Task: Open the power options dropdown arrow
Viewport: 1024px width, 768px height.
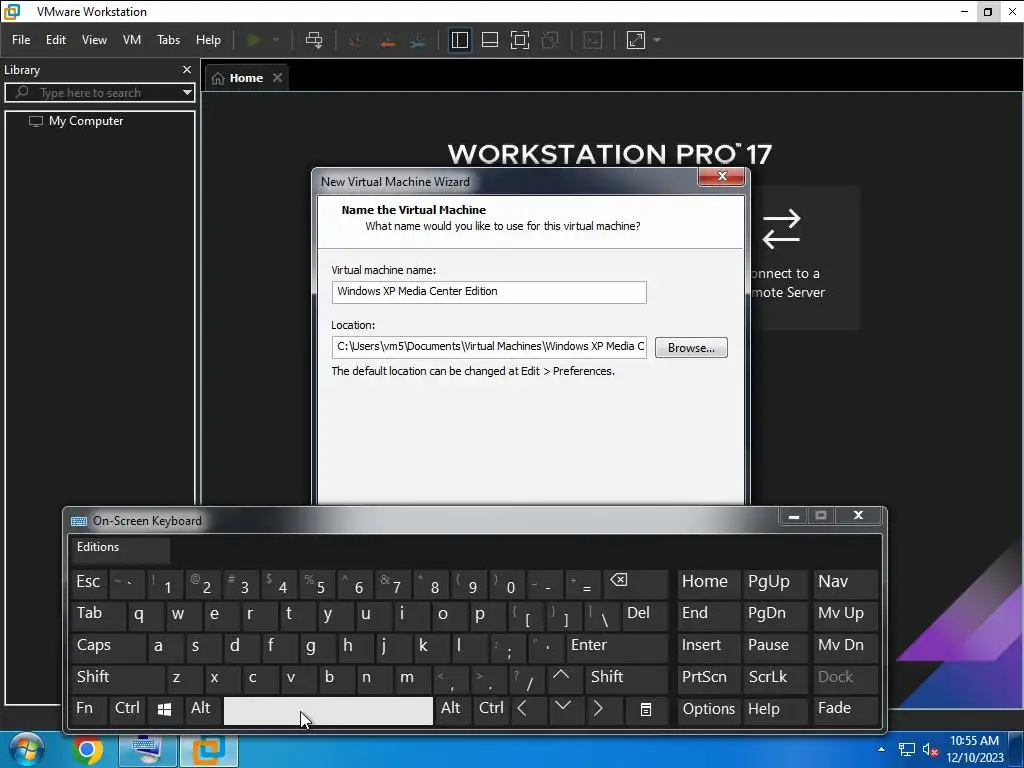Action: click(276, 40)
